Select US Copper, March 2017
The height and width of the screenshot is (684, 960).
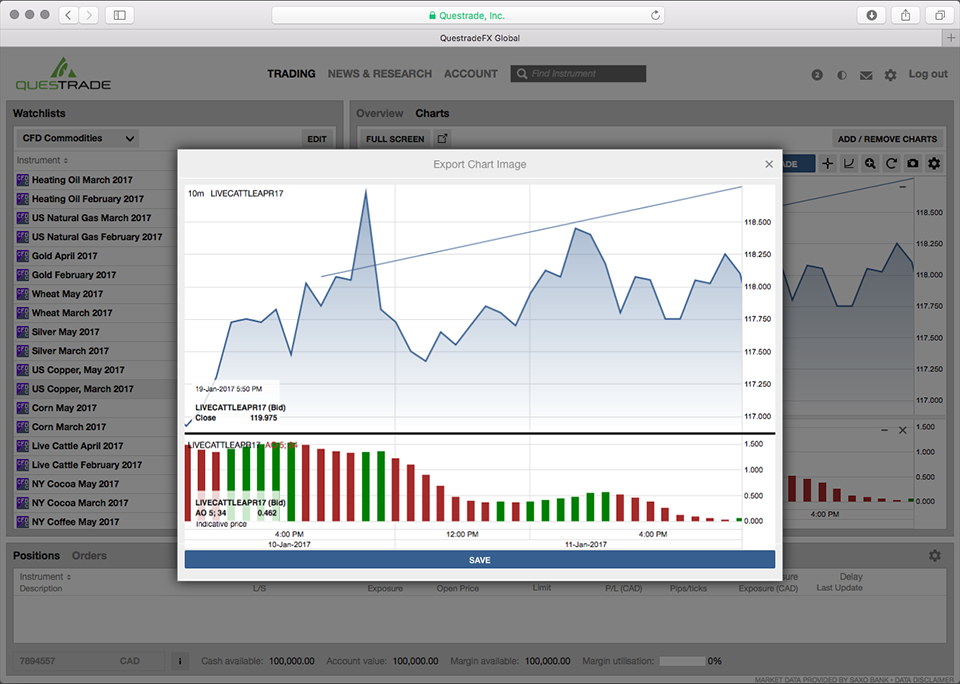pyautogui.click(x=83, y=389)
